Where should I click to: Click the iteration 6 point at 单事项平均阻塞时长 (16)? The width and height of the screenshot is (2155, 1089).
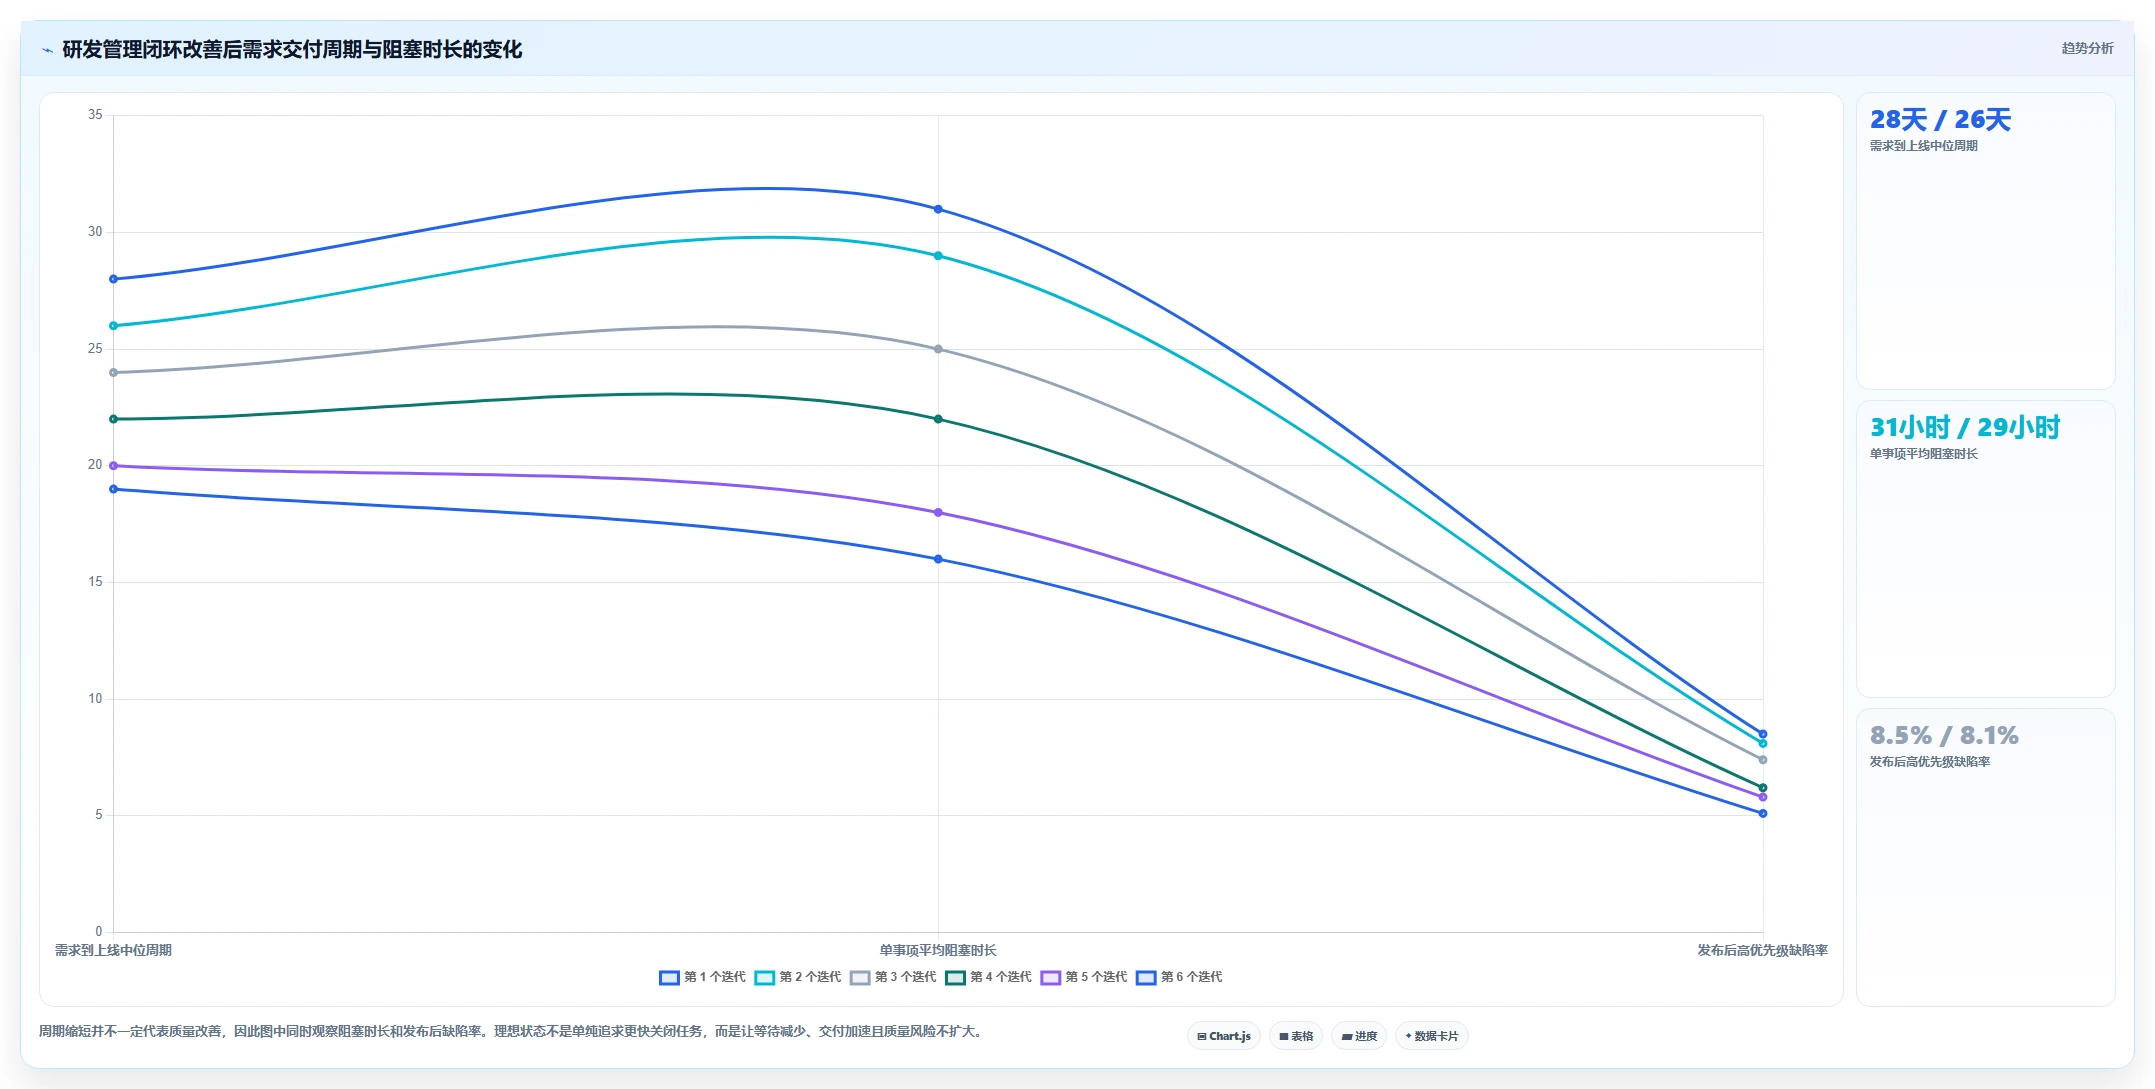coord(938,559)
